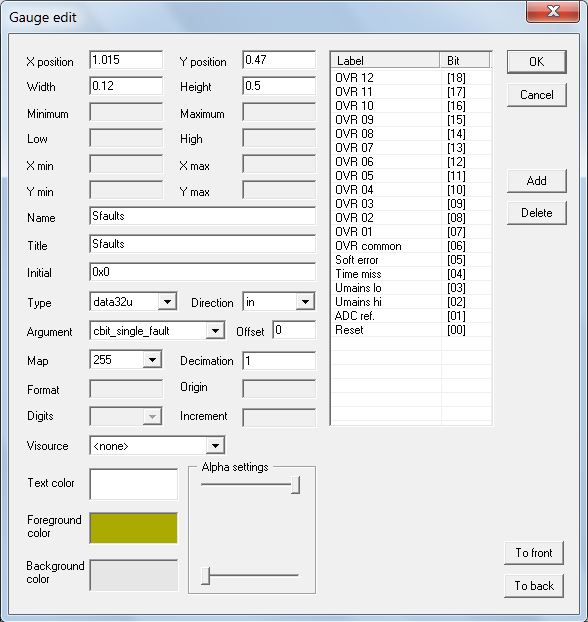
Task: Send gauge To back
Action: (x=534, y=586)
